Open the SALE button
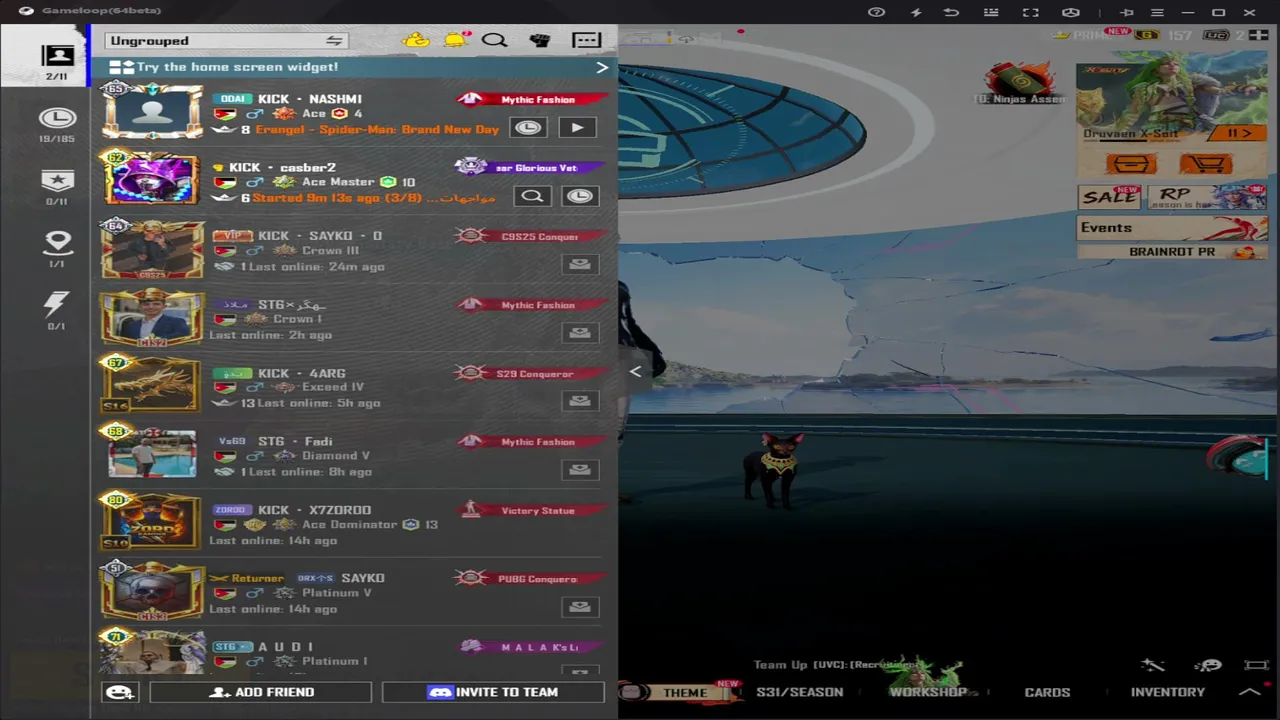This screenshot has width=1280, height=720. pyautogui.click(x=1110, y=196)
